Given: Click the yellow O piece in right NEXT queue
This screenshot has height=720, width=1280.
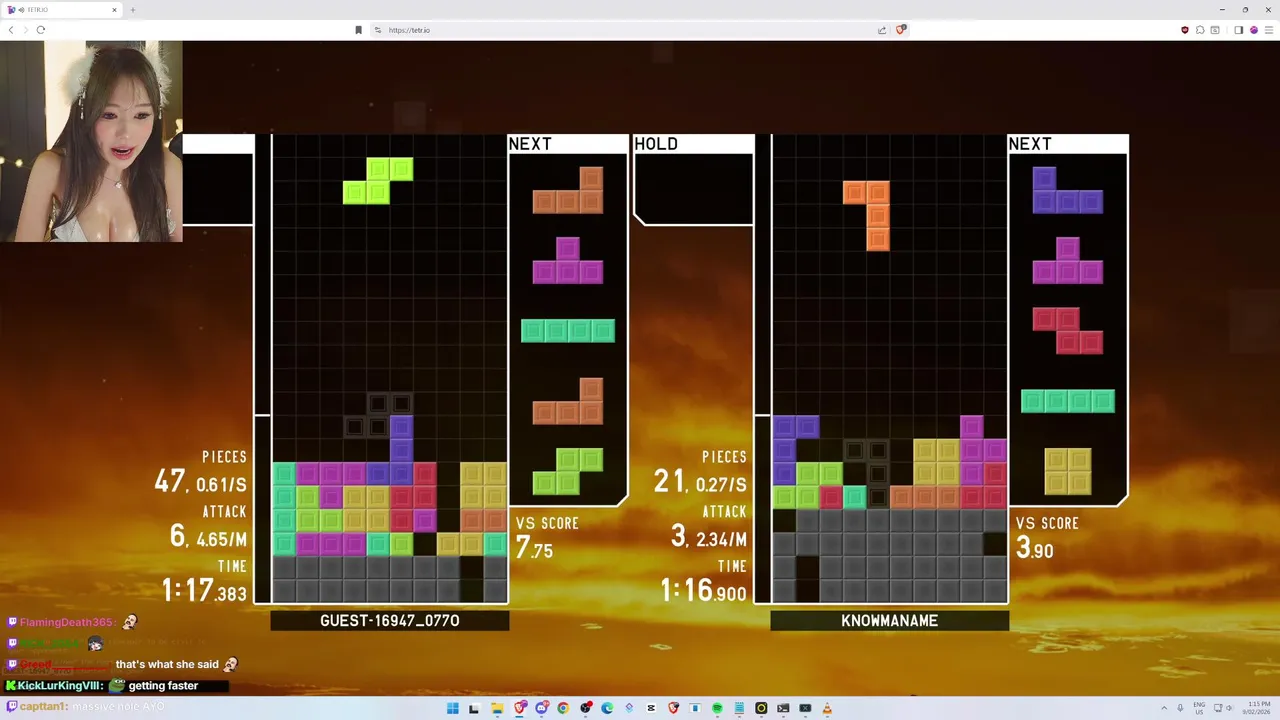Looking at the screenshot, I should pos(1068,471).
